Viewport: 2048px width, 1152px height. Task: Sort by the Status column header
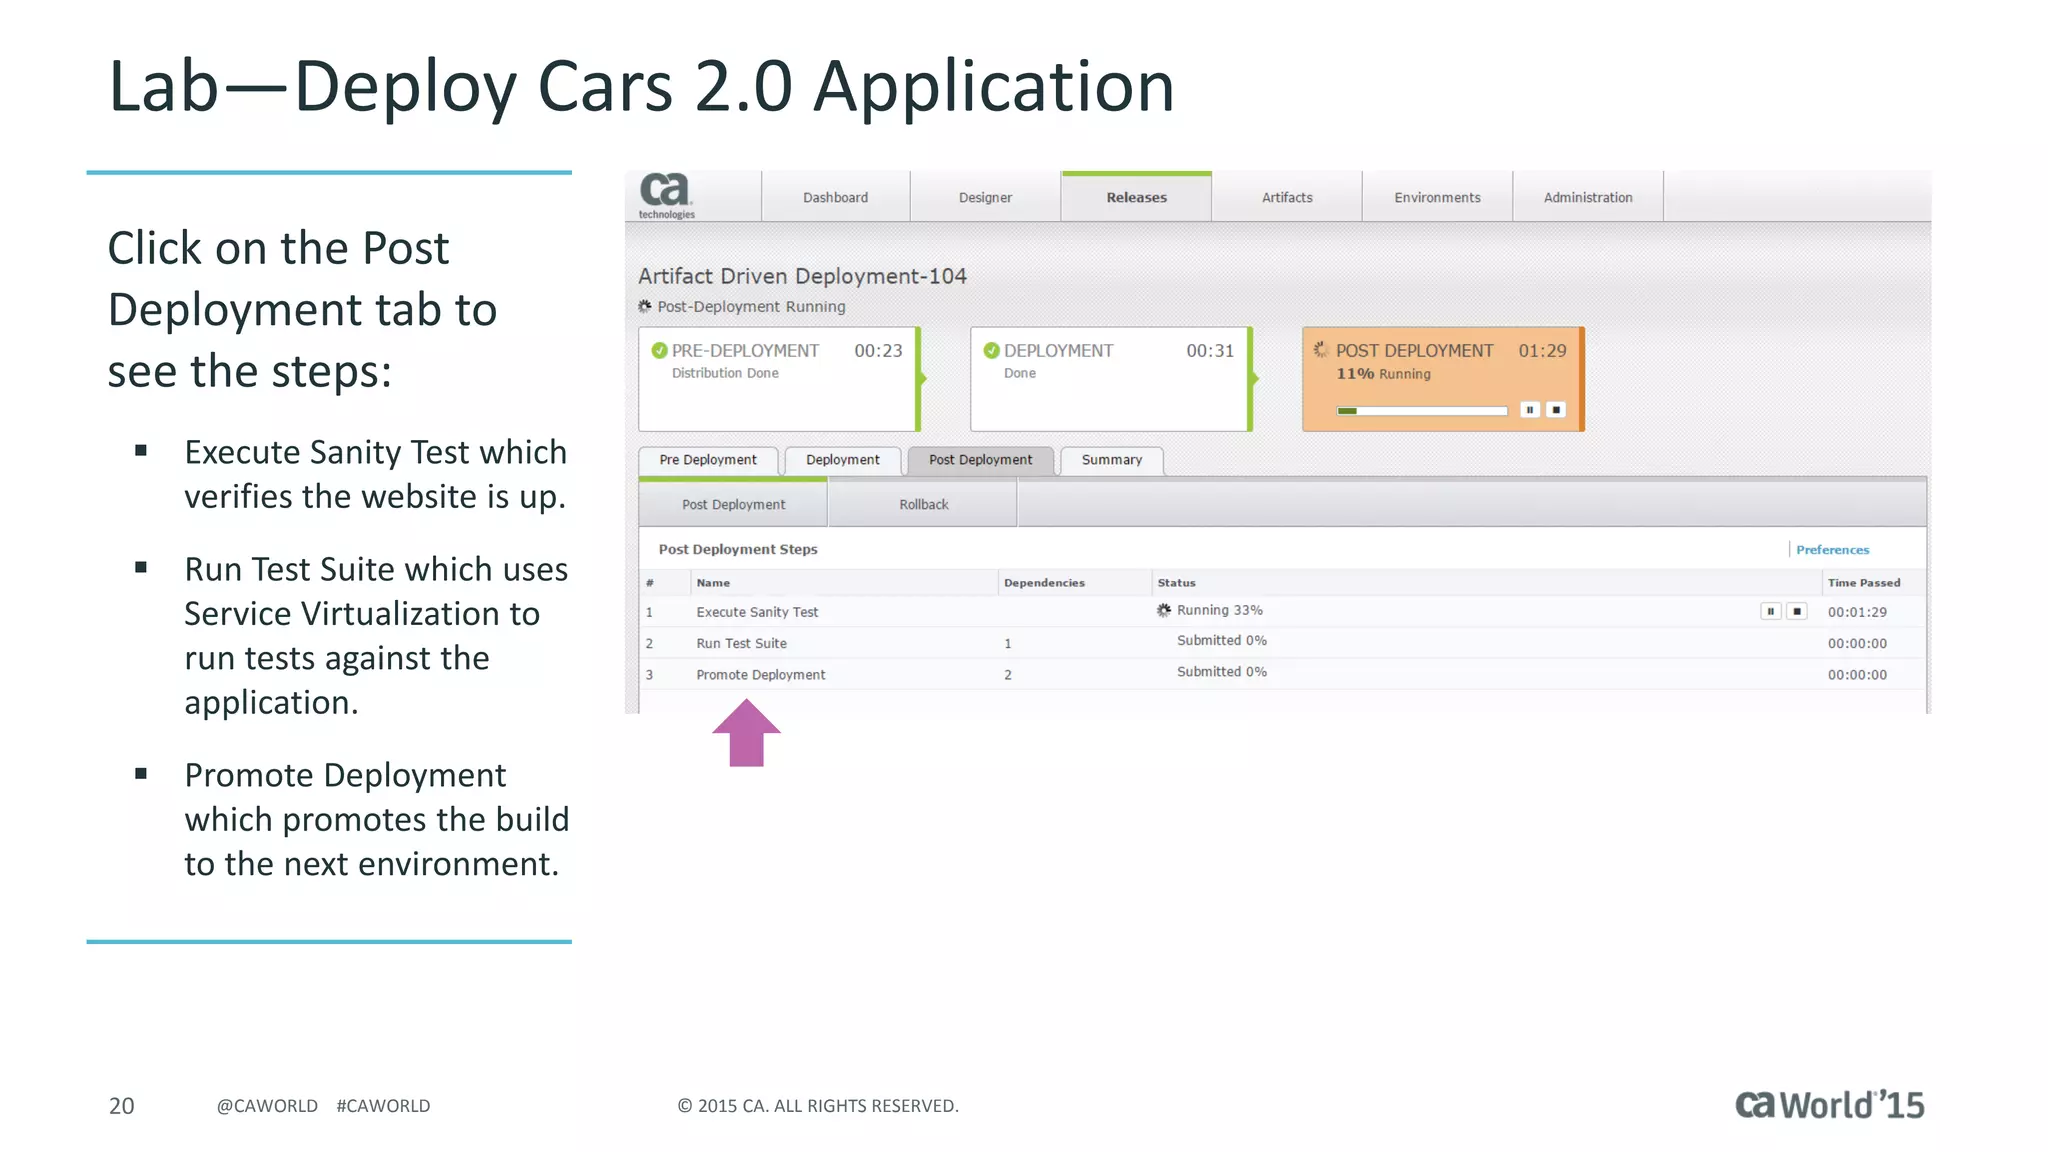pyautogui.click(x=1487, y=583)
